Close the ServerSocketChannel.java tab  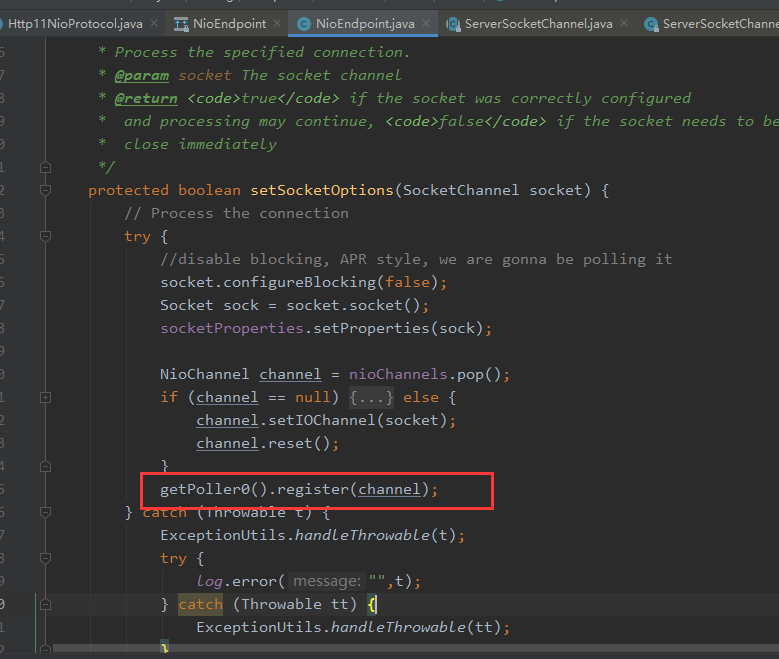(x=624, y=23)
